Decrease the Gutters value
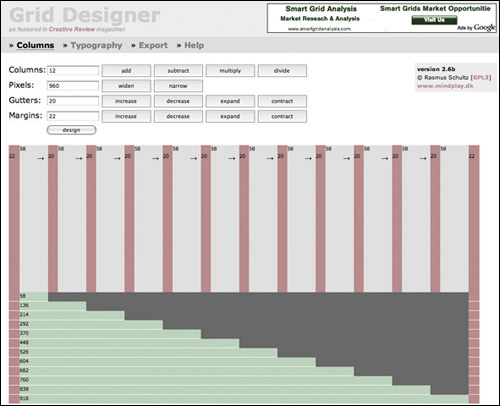The image size is (500, 406). 178,101
